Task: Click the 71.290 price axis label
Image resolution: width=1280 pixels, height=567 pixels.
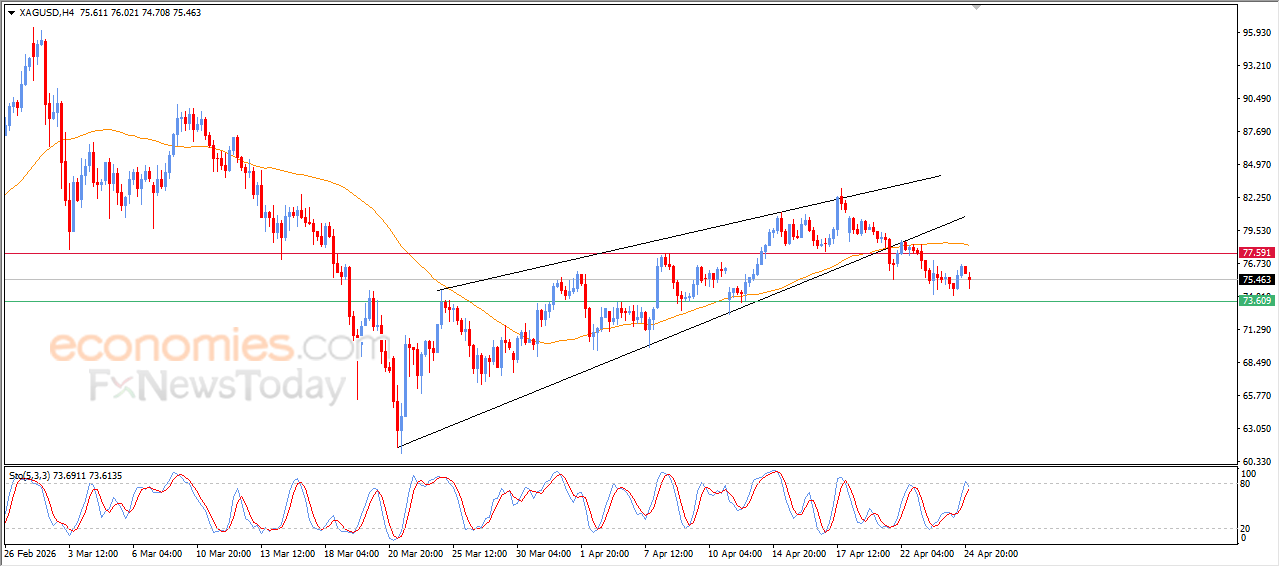Action: [x=1255, y=330]
